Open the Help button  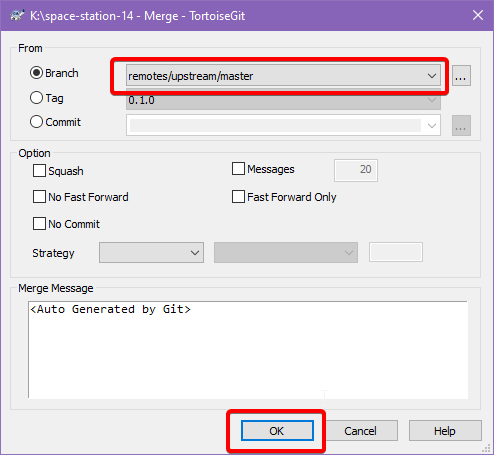tap(445, 431)
